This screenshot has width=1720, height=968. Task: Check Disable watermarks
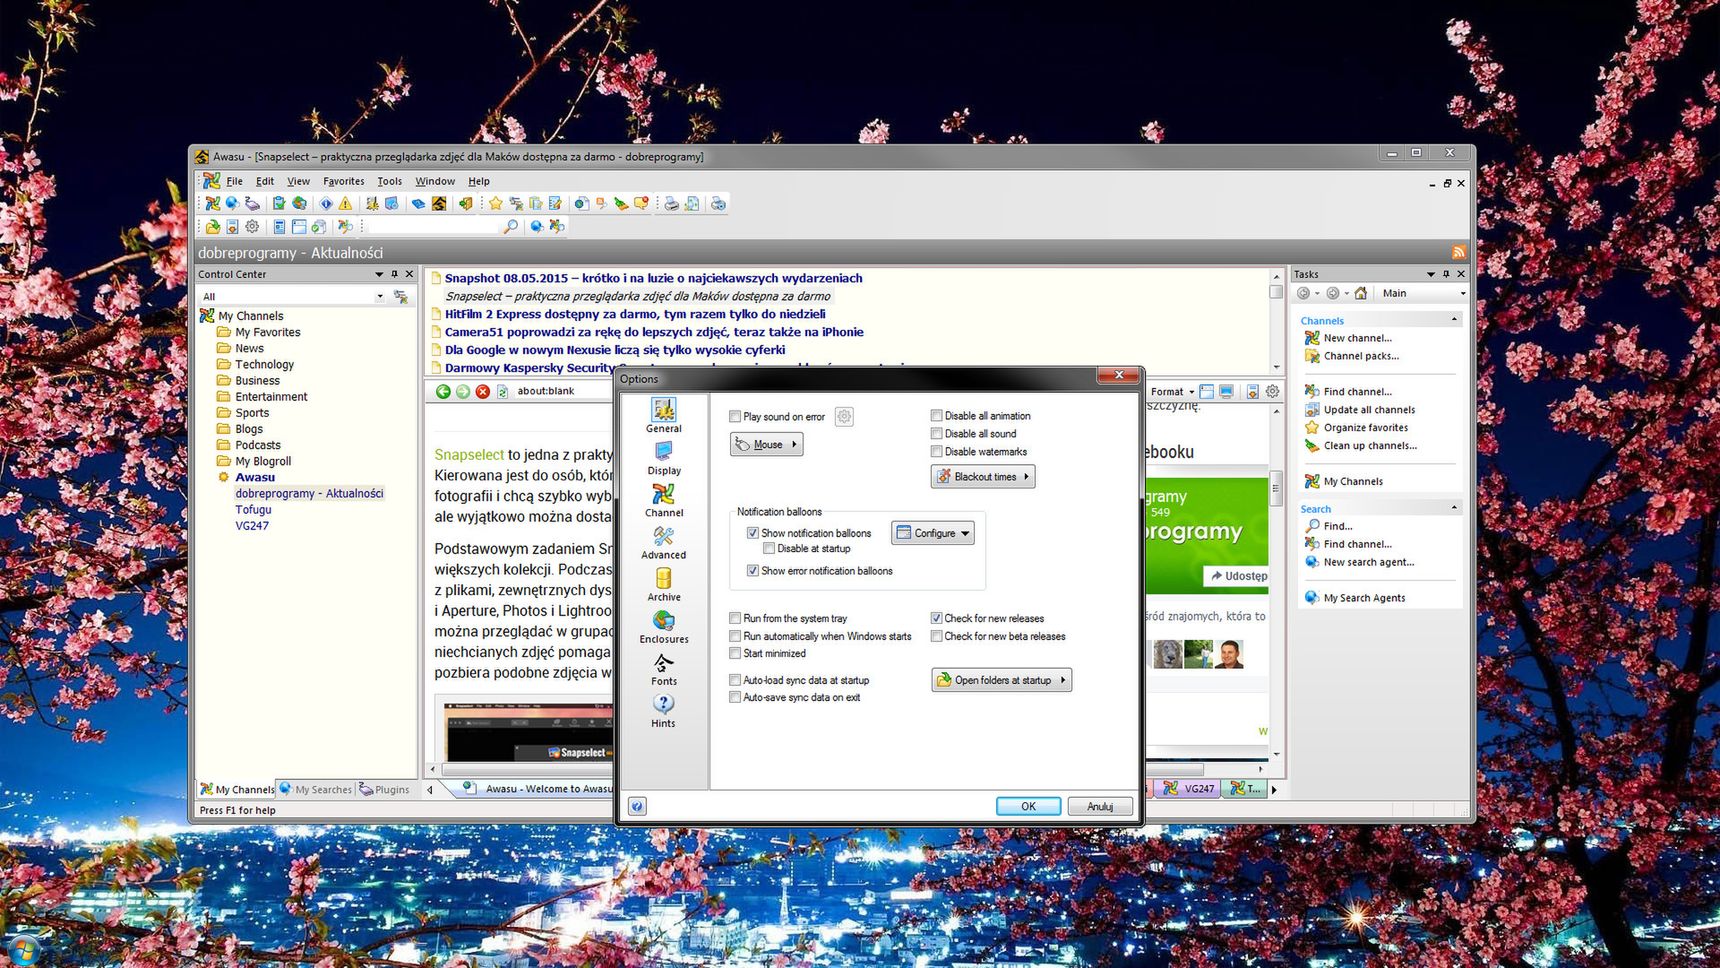pos(937,452)
